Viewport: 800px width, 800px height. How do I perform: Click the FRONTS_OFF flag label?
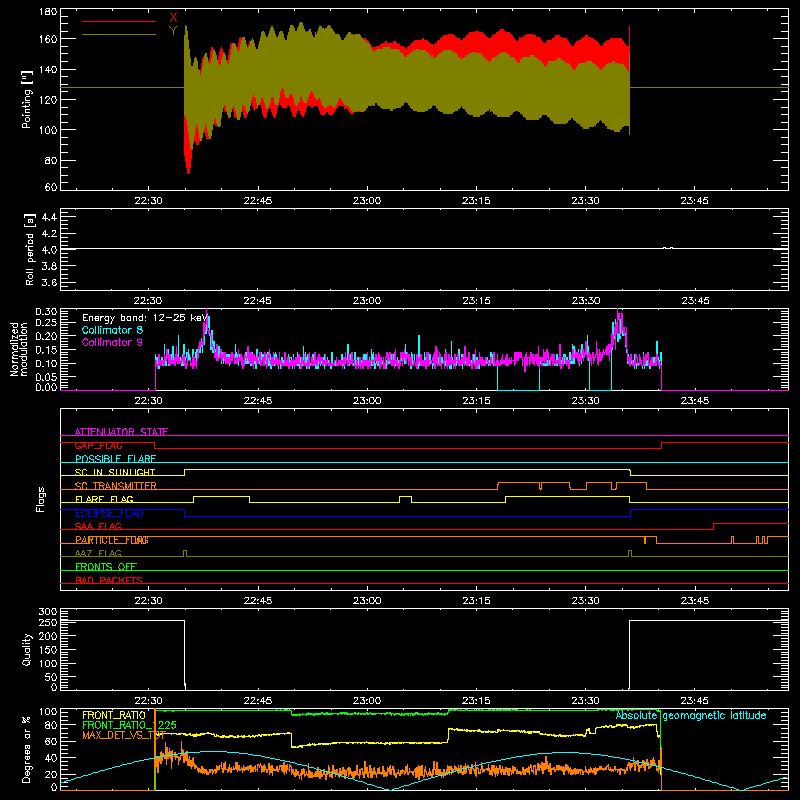pyautogui.click(x=106, y=567)
